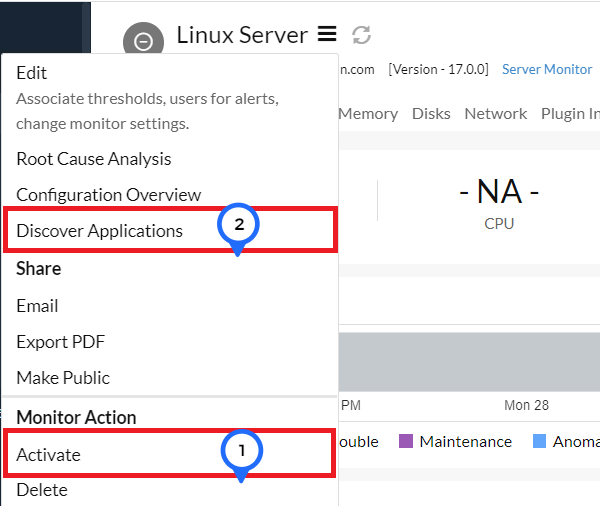The image size is (600, 506).
Task: Open the hamburger menu beside Linux Server
Action: [327, 35]
